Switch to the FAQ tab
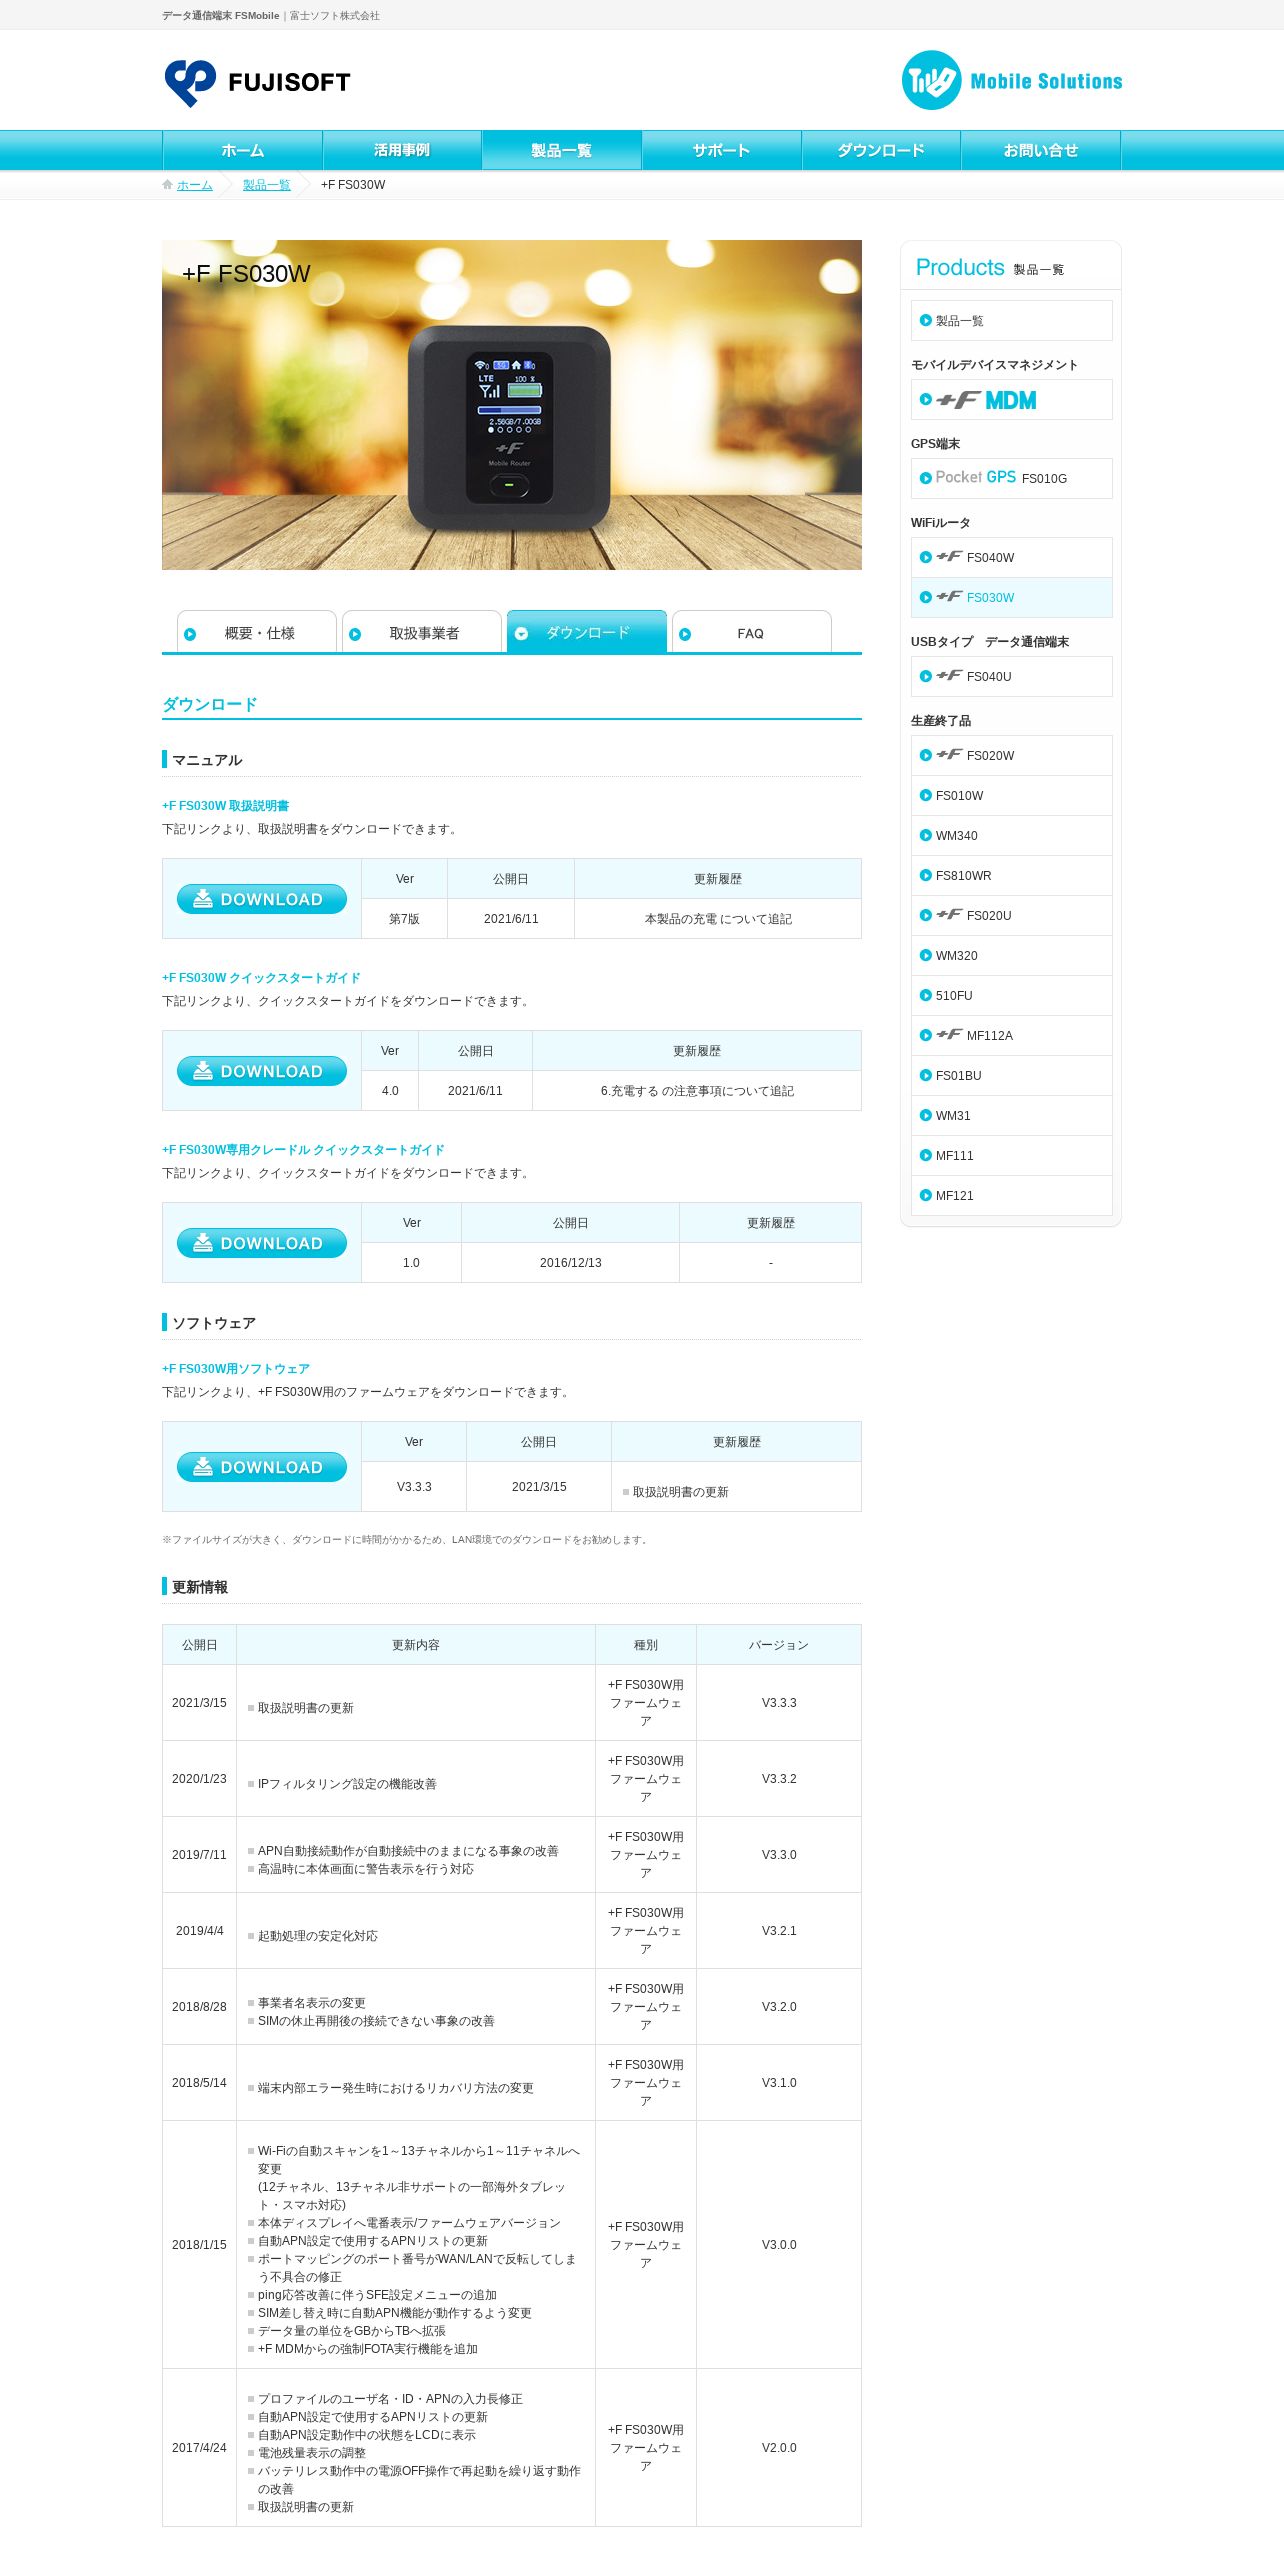This screenshot has height=2568, width=1284. point(752,632)
